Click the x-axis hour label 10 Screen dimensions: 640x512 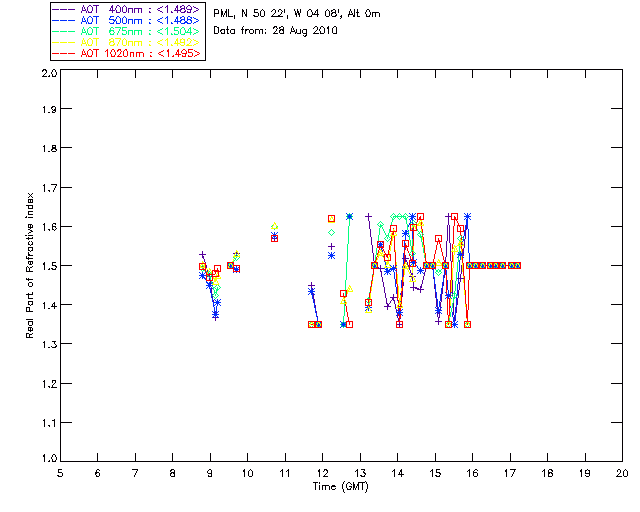pyautogui.click(x=247, y=473)
